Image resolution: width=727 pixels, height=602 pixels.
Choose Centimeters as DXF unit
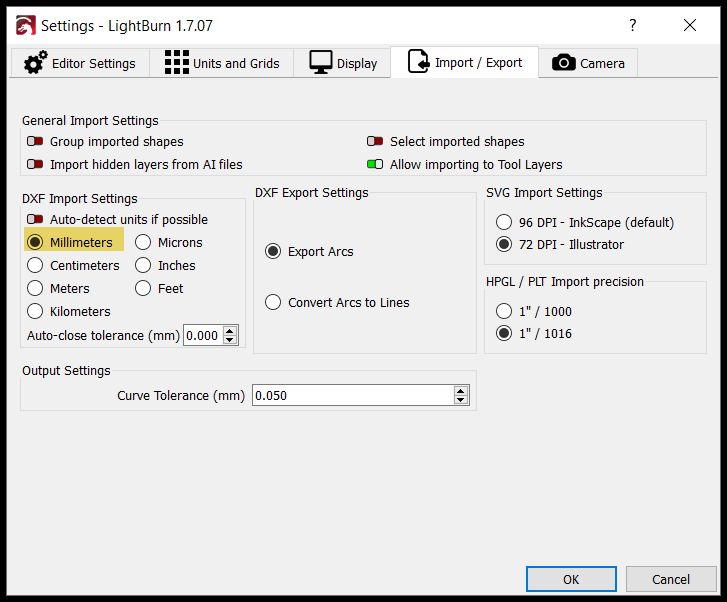click(x=35, y=265)
